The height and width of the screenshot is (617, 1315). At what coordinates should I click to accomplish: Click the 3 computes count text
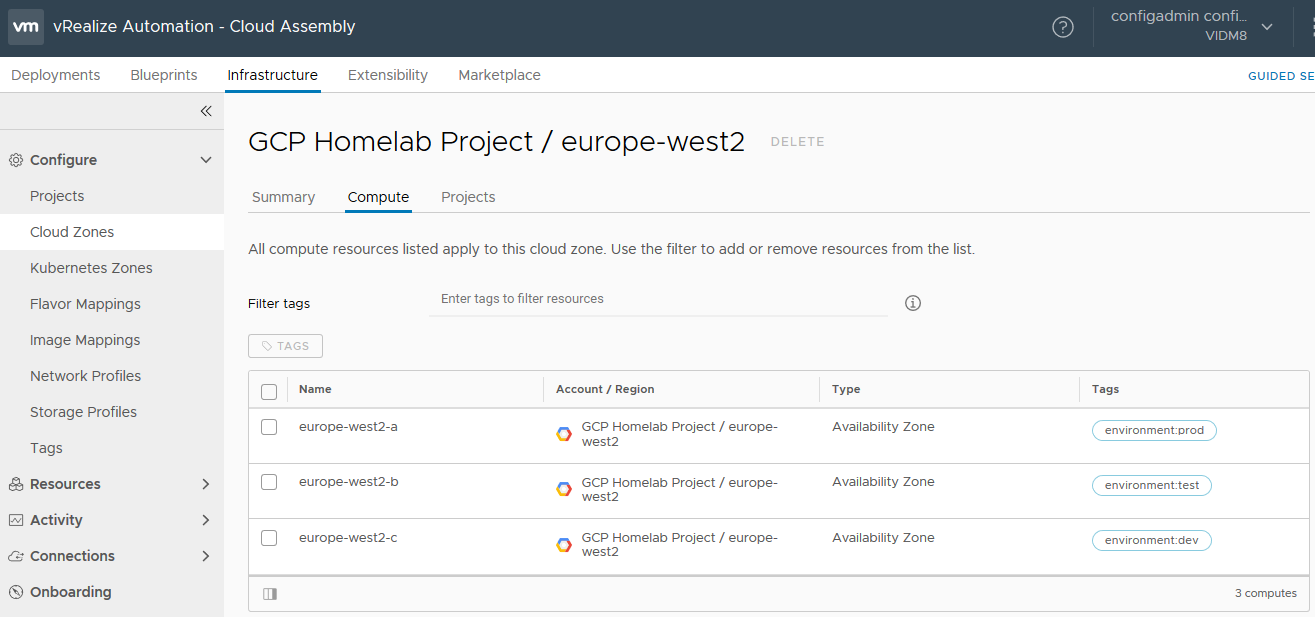coord(1266,593)
